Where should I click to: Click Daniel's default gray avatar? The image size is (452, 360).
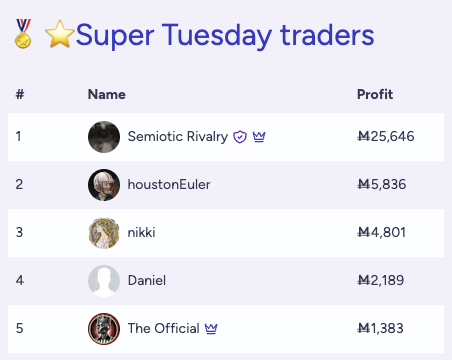tap(104, 281)
